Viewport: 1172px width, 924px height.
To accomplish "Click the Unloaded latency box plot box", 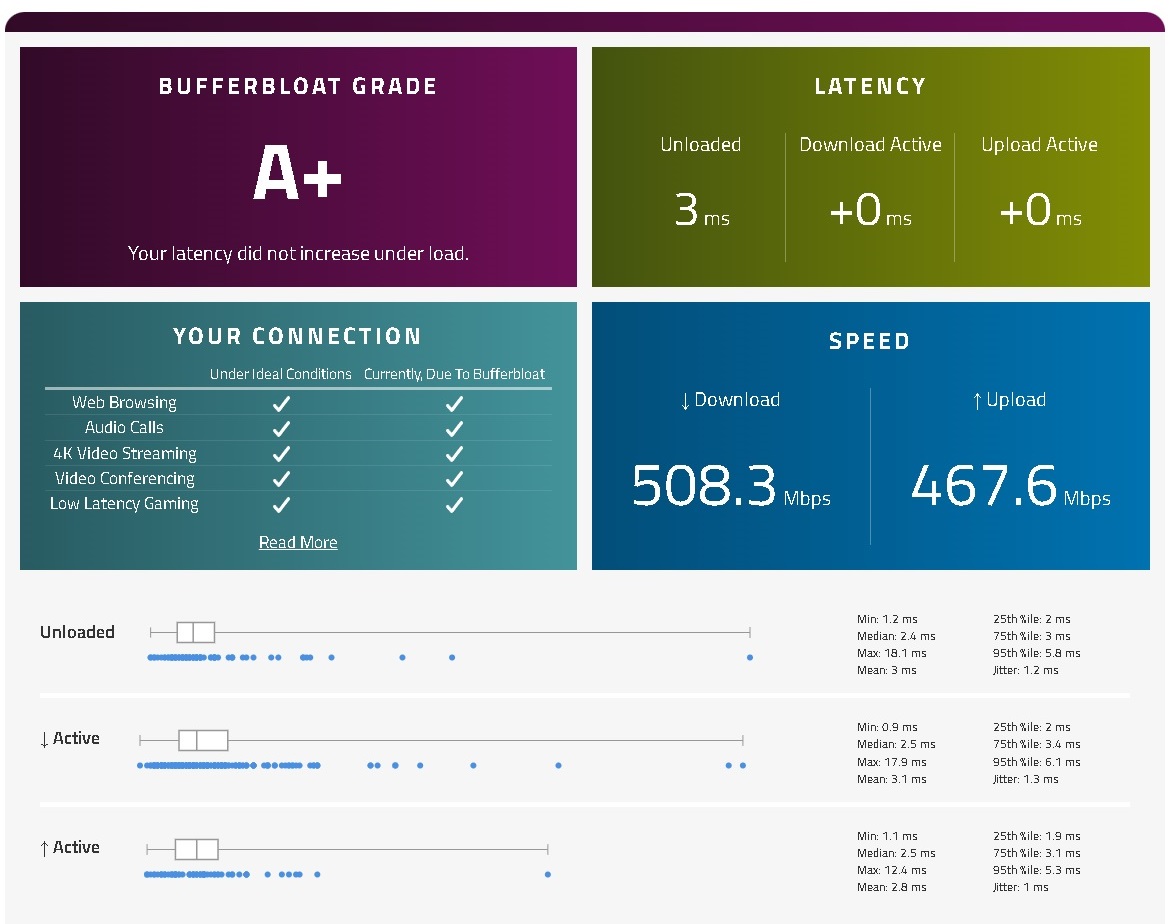I will (x=196, y=632).
